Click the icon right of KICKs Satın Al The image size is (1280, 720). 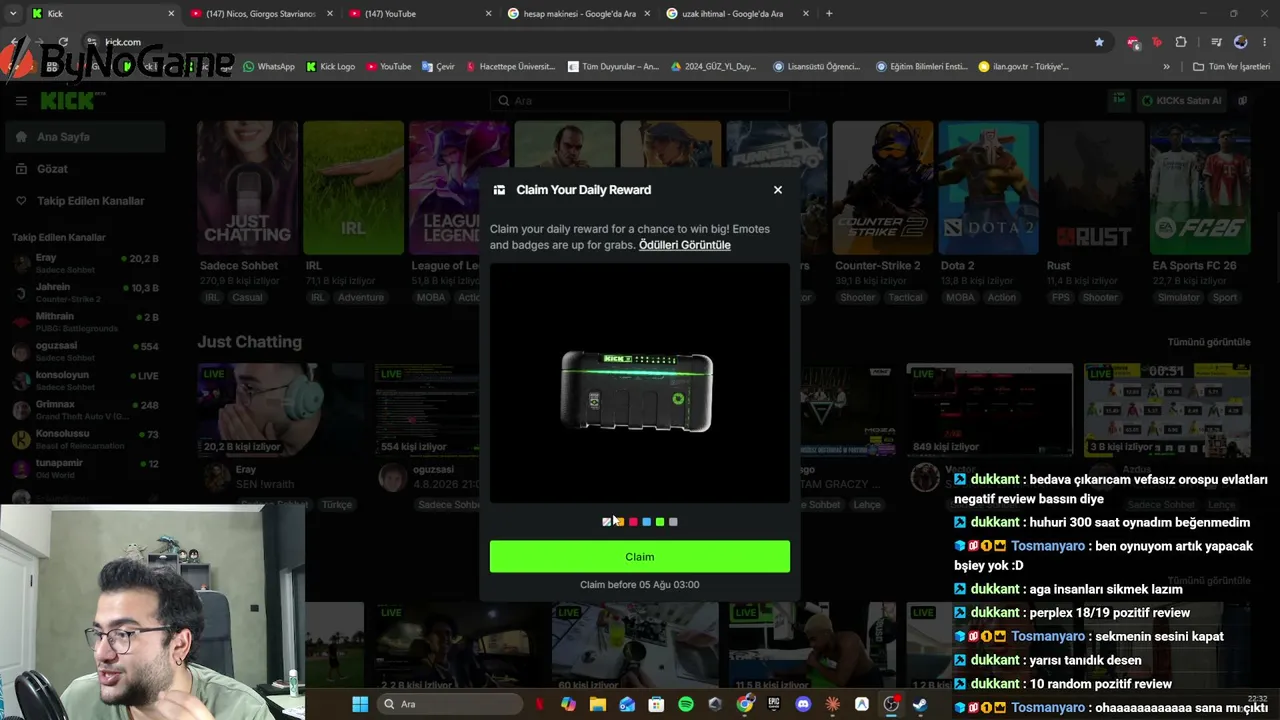click(x=1243, y=101)
